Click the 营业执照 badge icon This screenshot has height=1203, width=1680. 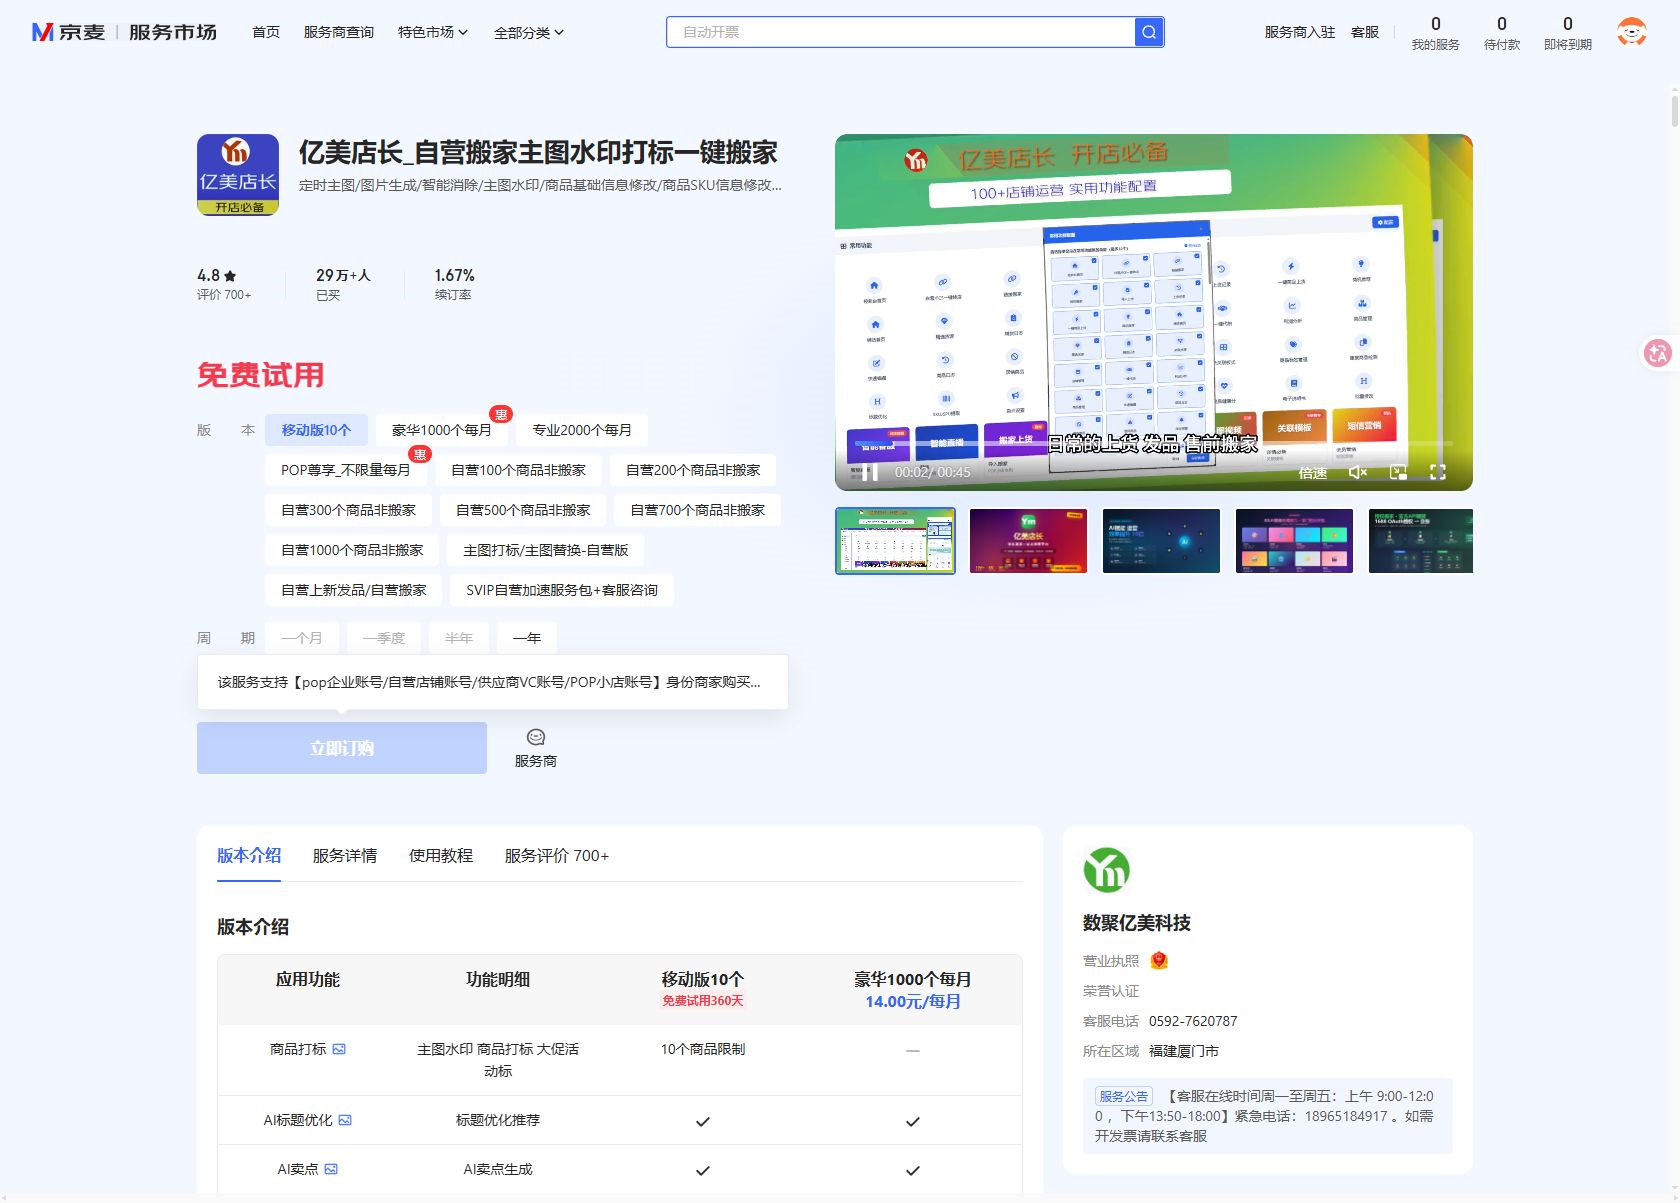click(x=1159, y=961)
